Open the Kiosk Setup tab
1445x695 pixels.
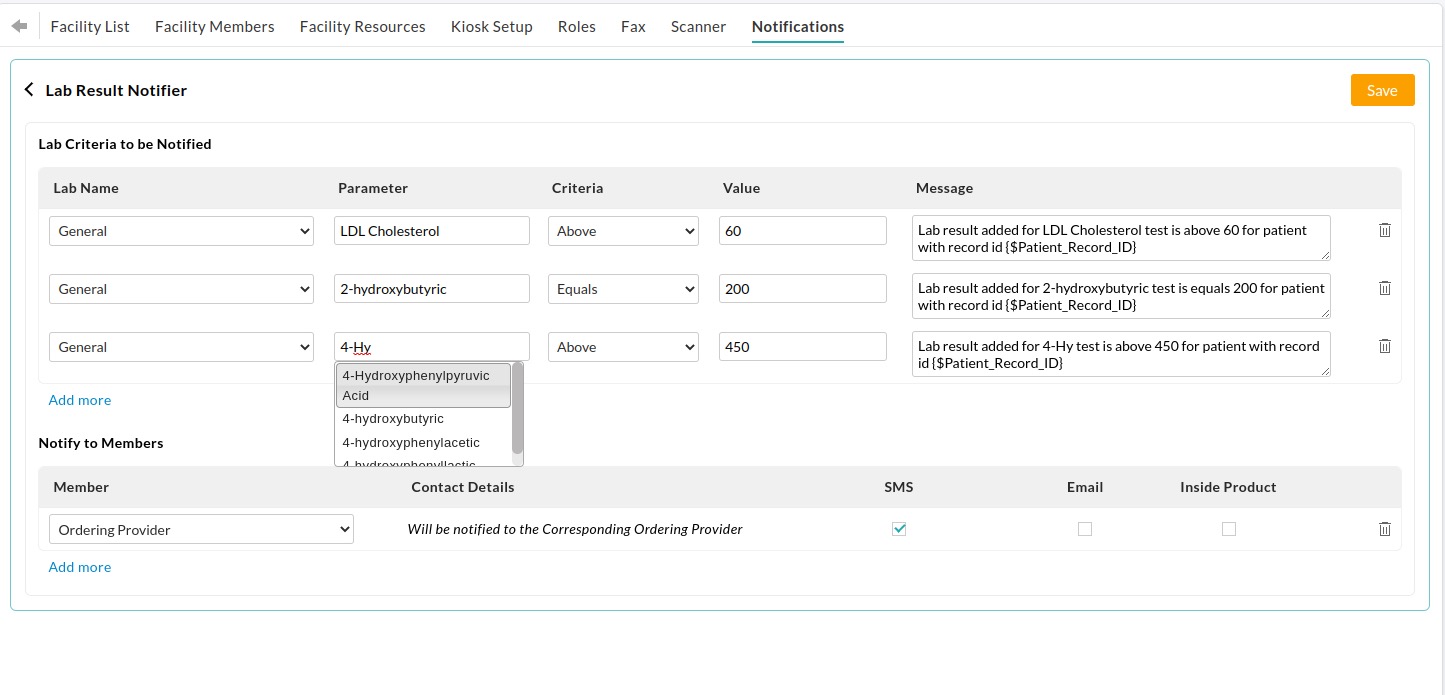tap(491, 26)
